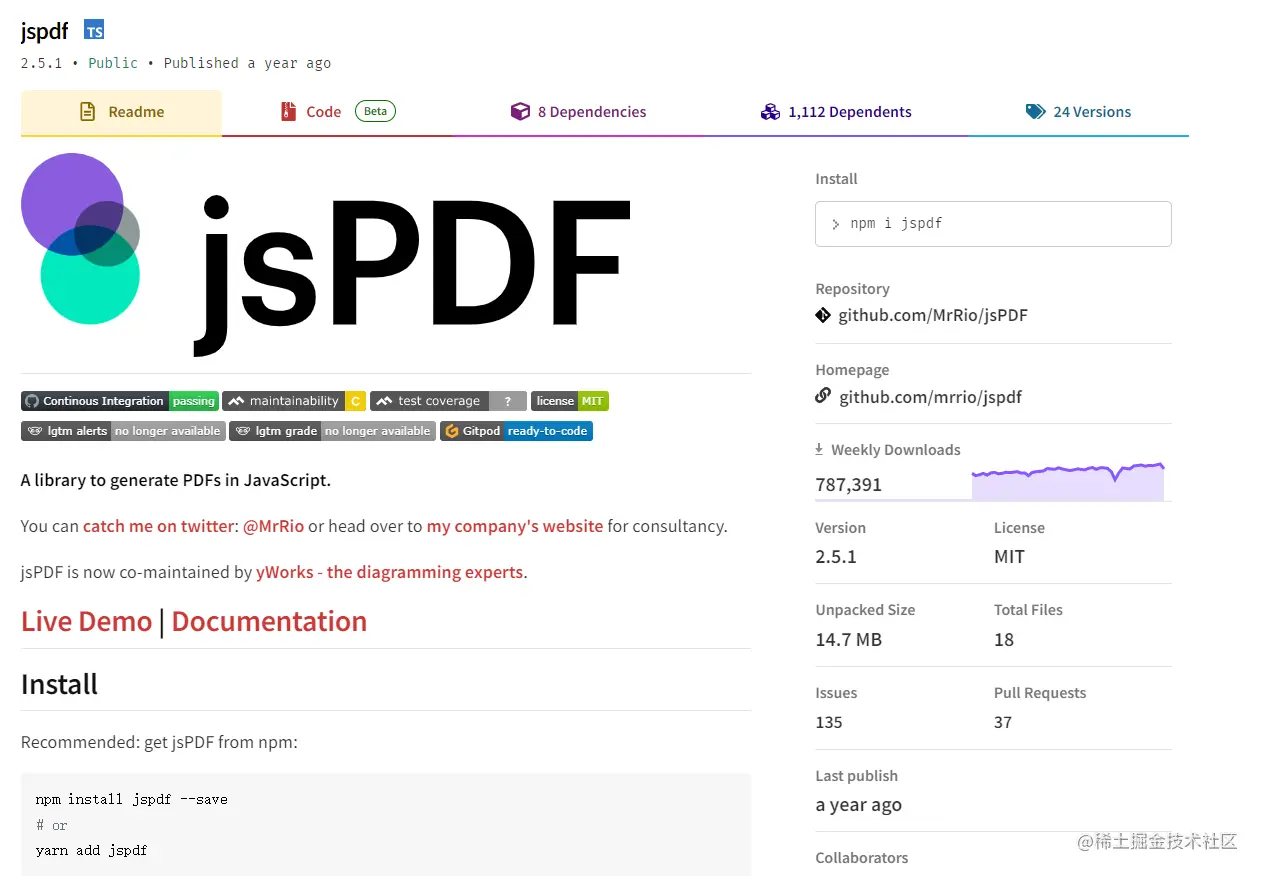The height and width of the screenshot is (876, 1262).
Task: Click the weekly downloads sparkline chart
Action: [x=1068, y=481]
